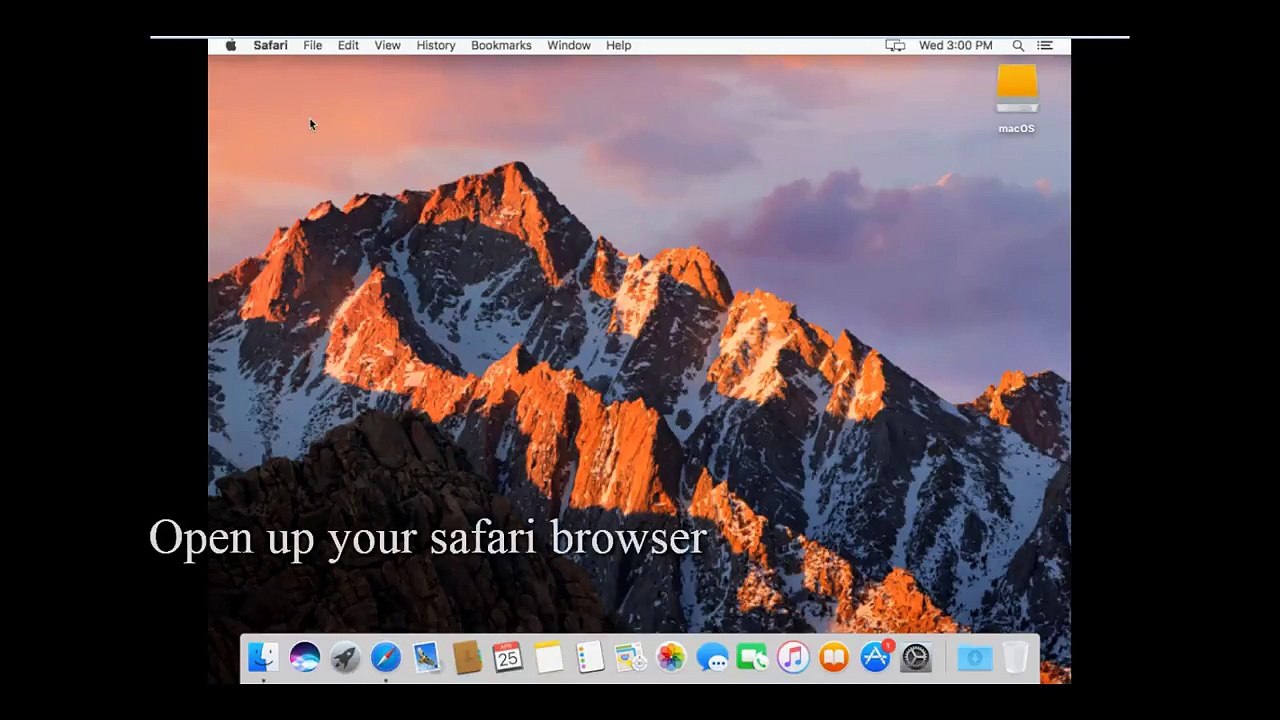Image resolution: width=1280 pixels, height=720 pixels.
Task: Open Maps app in dock
Action: tap(630, 657)
